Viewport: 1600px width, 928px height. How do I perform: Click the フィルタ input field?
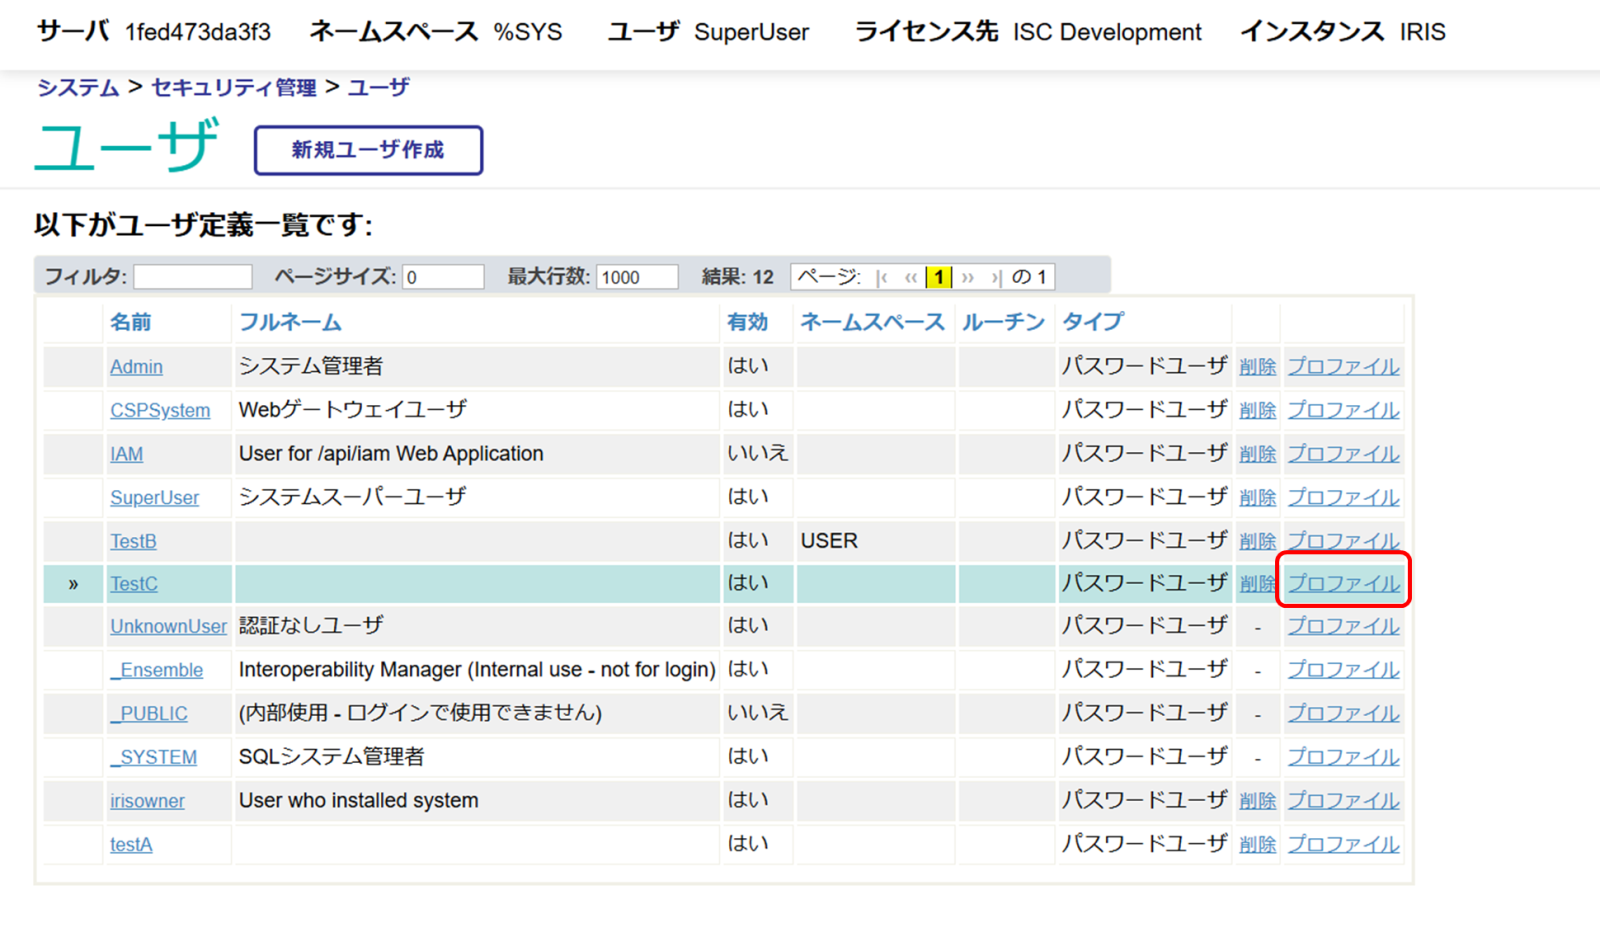click(x=193, y=277)
